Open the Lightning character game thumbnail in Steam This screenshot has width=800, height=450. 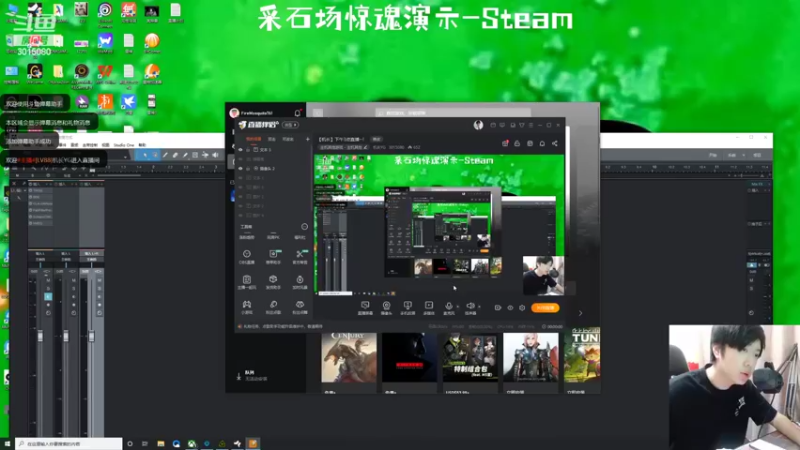[531, 358]
